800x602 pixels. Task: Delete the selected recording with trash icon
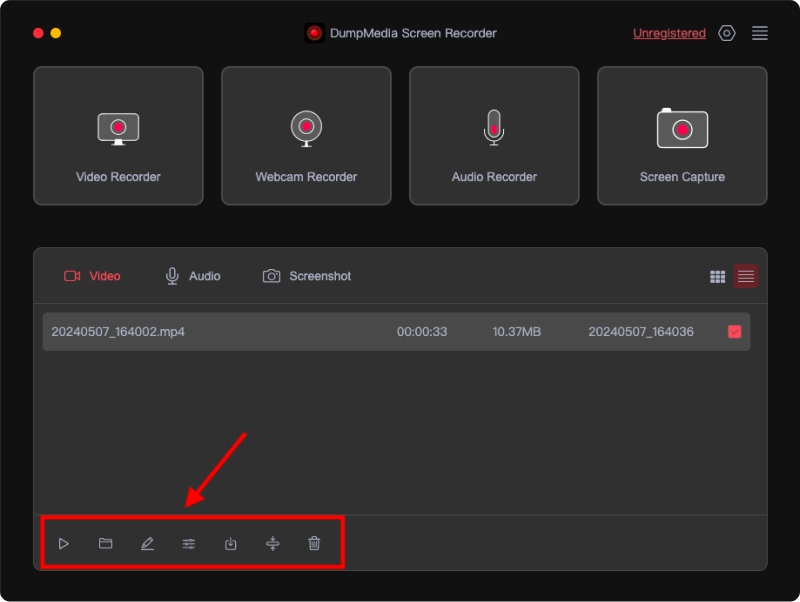point(314,543)
